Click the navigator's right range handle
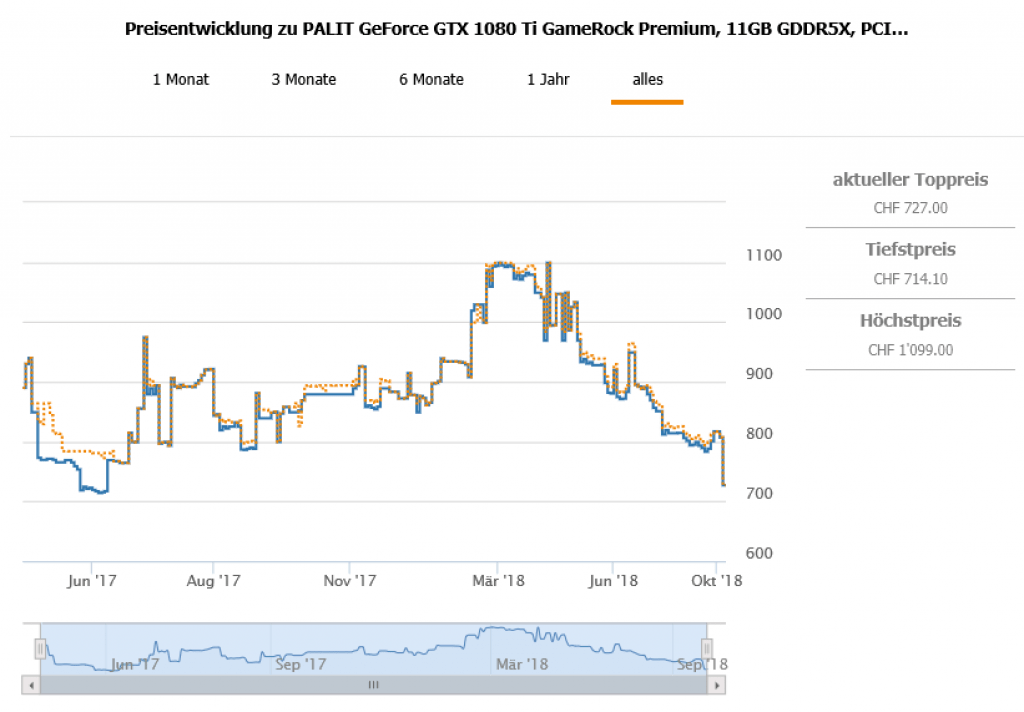 pyautogui.click(x=706, y=648)
